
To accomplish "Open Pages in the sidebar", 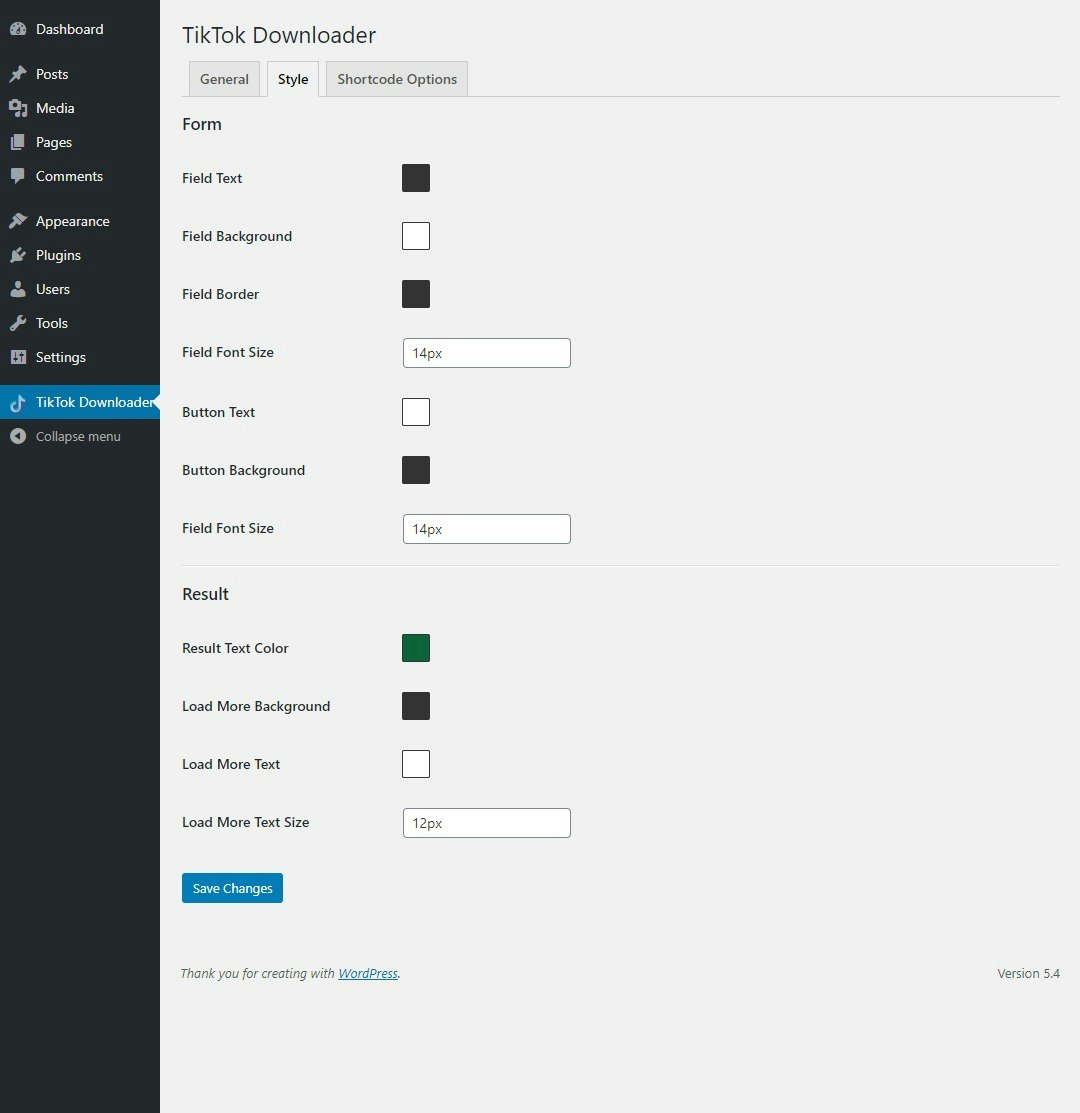I will (x=79, y=142).
